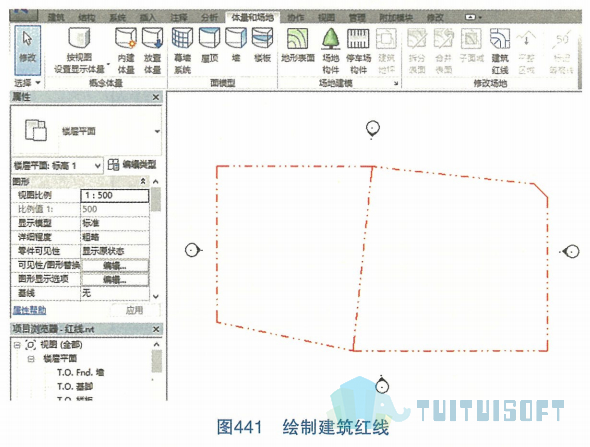Open the 地形表面 toposurface tool
The height and width of the screenshot is (447, 590).
298,39
